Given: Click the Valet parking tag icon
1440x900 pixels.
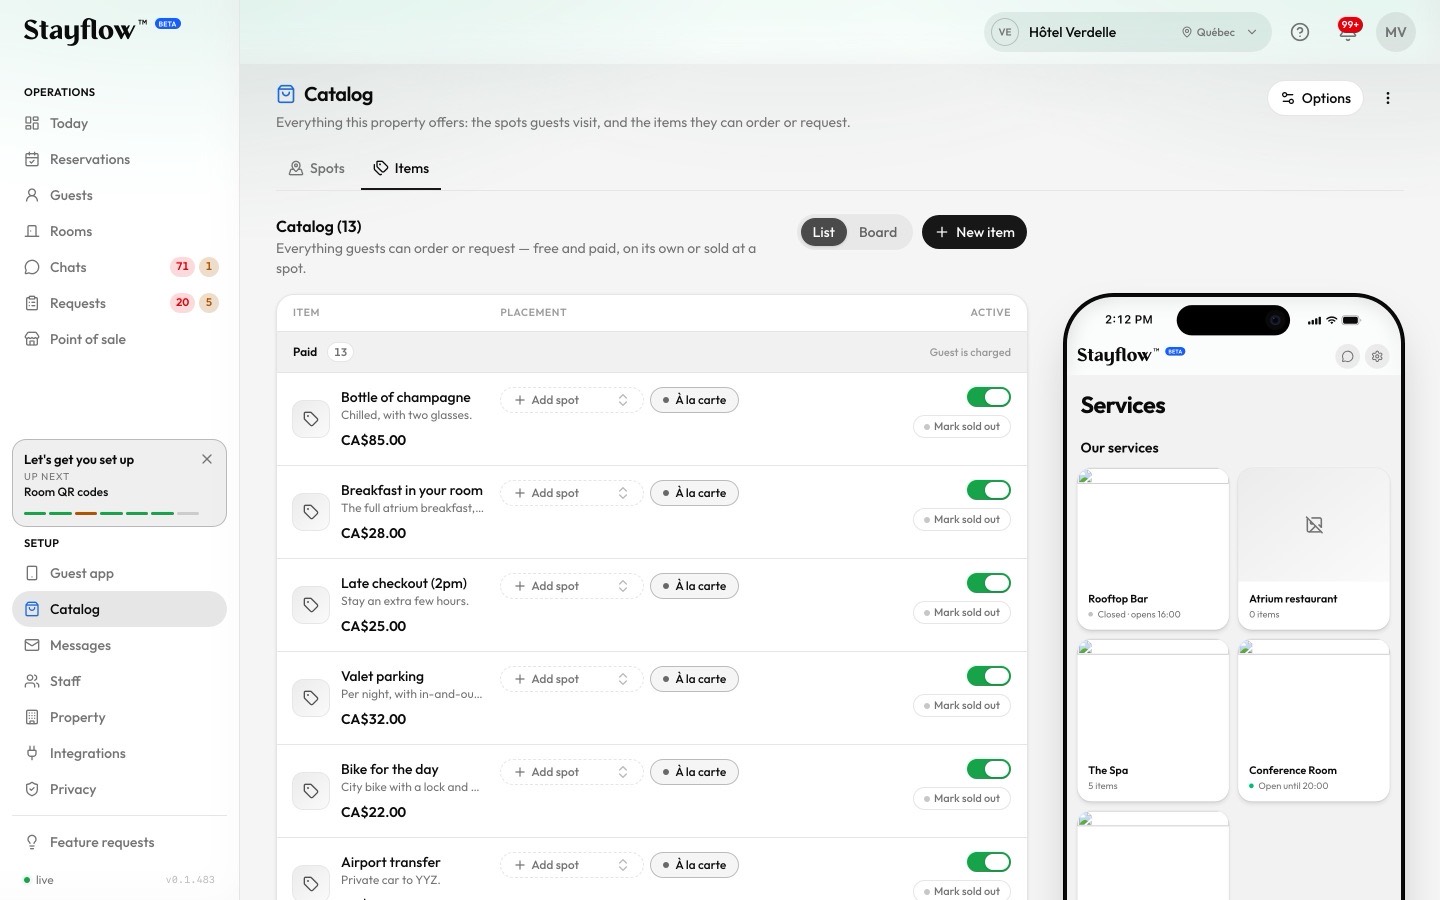Looking at the screenshot, I should pos(311,698).
